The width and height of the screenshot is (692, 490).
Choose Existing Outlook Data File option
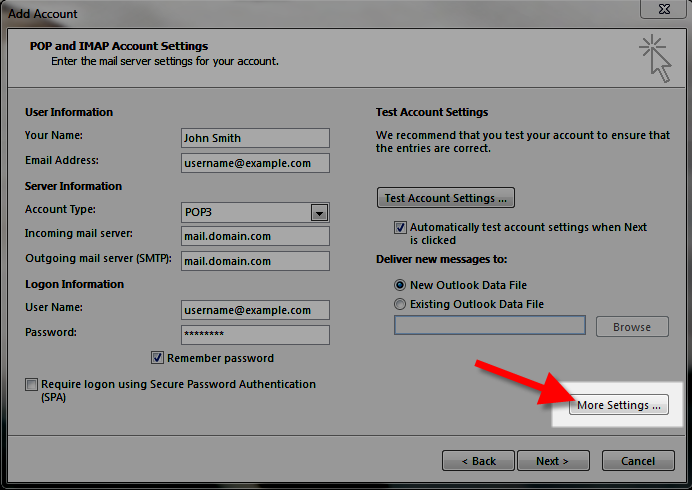(x=400, y=304)
